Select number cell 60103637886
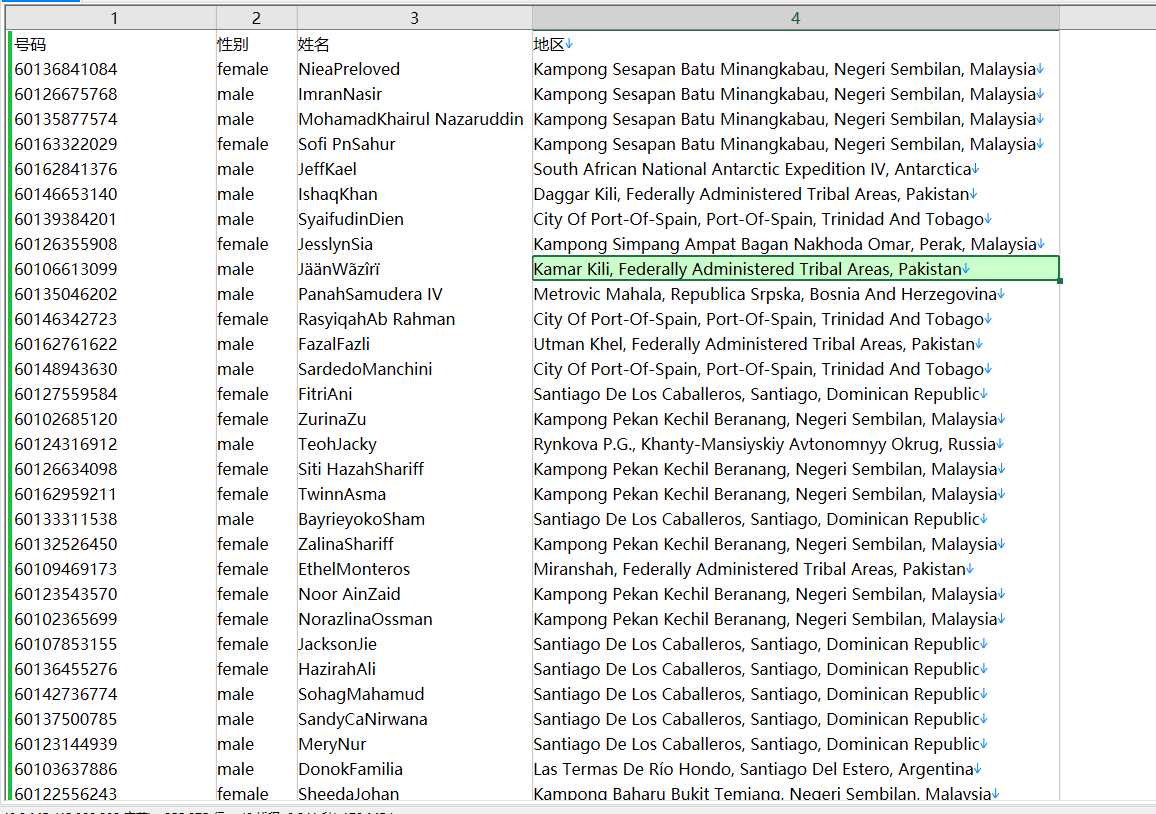 [114, 770]
